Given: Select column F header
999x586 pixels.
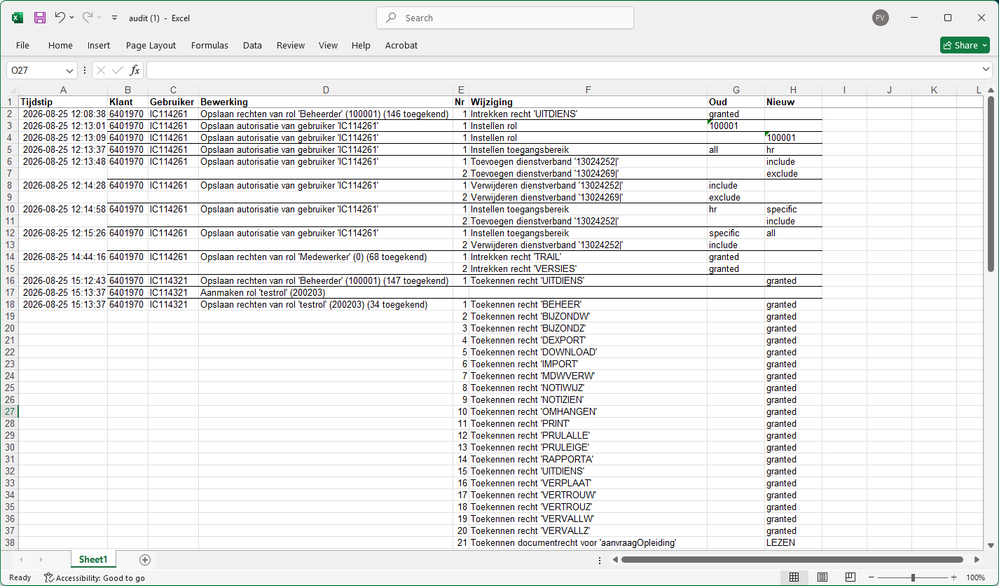Looking at the screenshot, I should pos(588,90).
